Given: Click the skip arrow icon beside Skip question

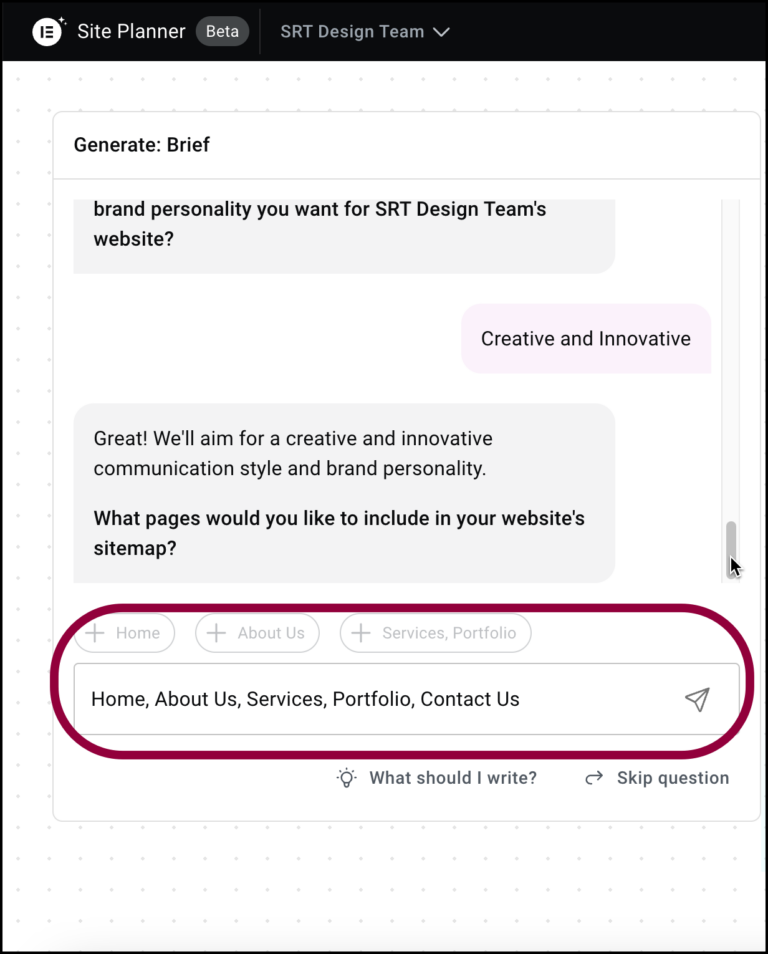Looking at the screenshot, I should pos(594,777).
